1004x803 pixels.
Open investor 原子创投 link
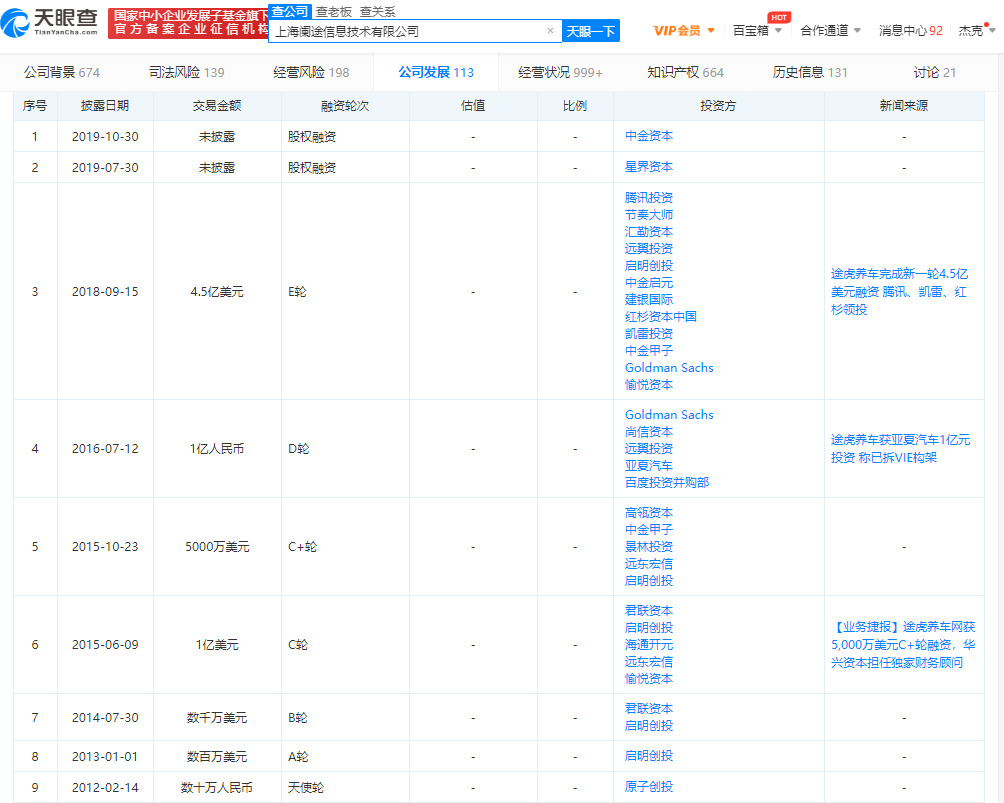pyautogui.click(x=649, y=786)
